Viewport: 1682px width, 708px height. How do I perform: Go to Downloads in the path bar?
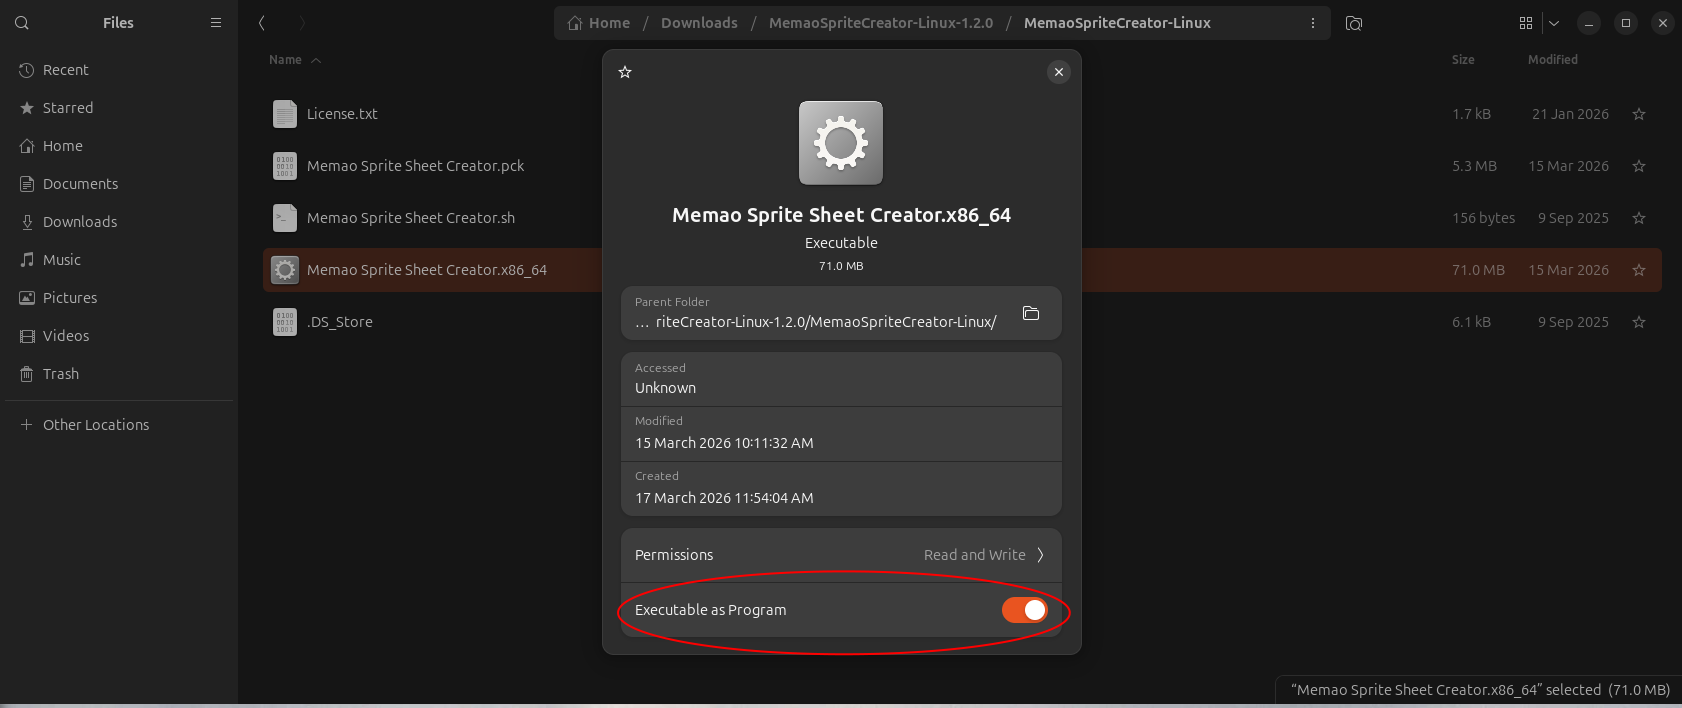coord(699,23)
